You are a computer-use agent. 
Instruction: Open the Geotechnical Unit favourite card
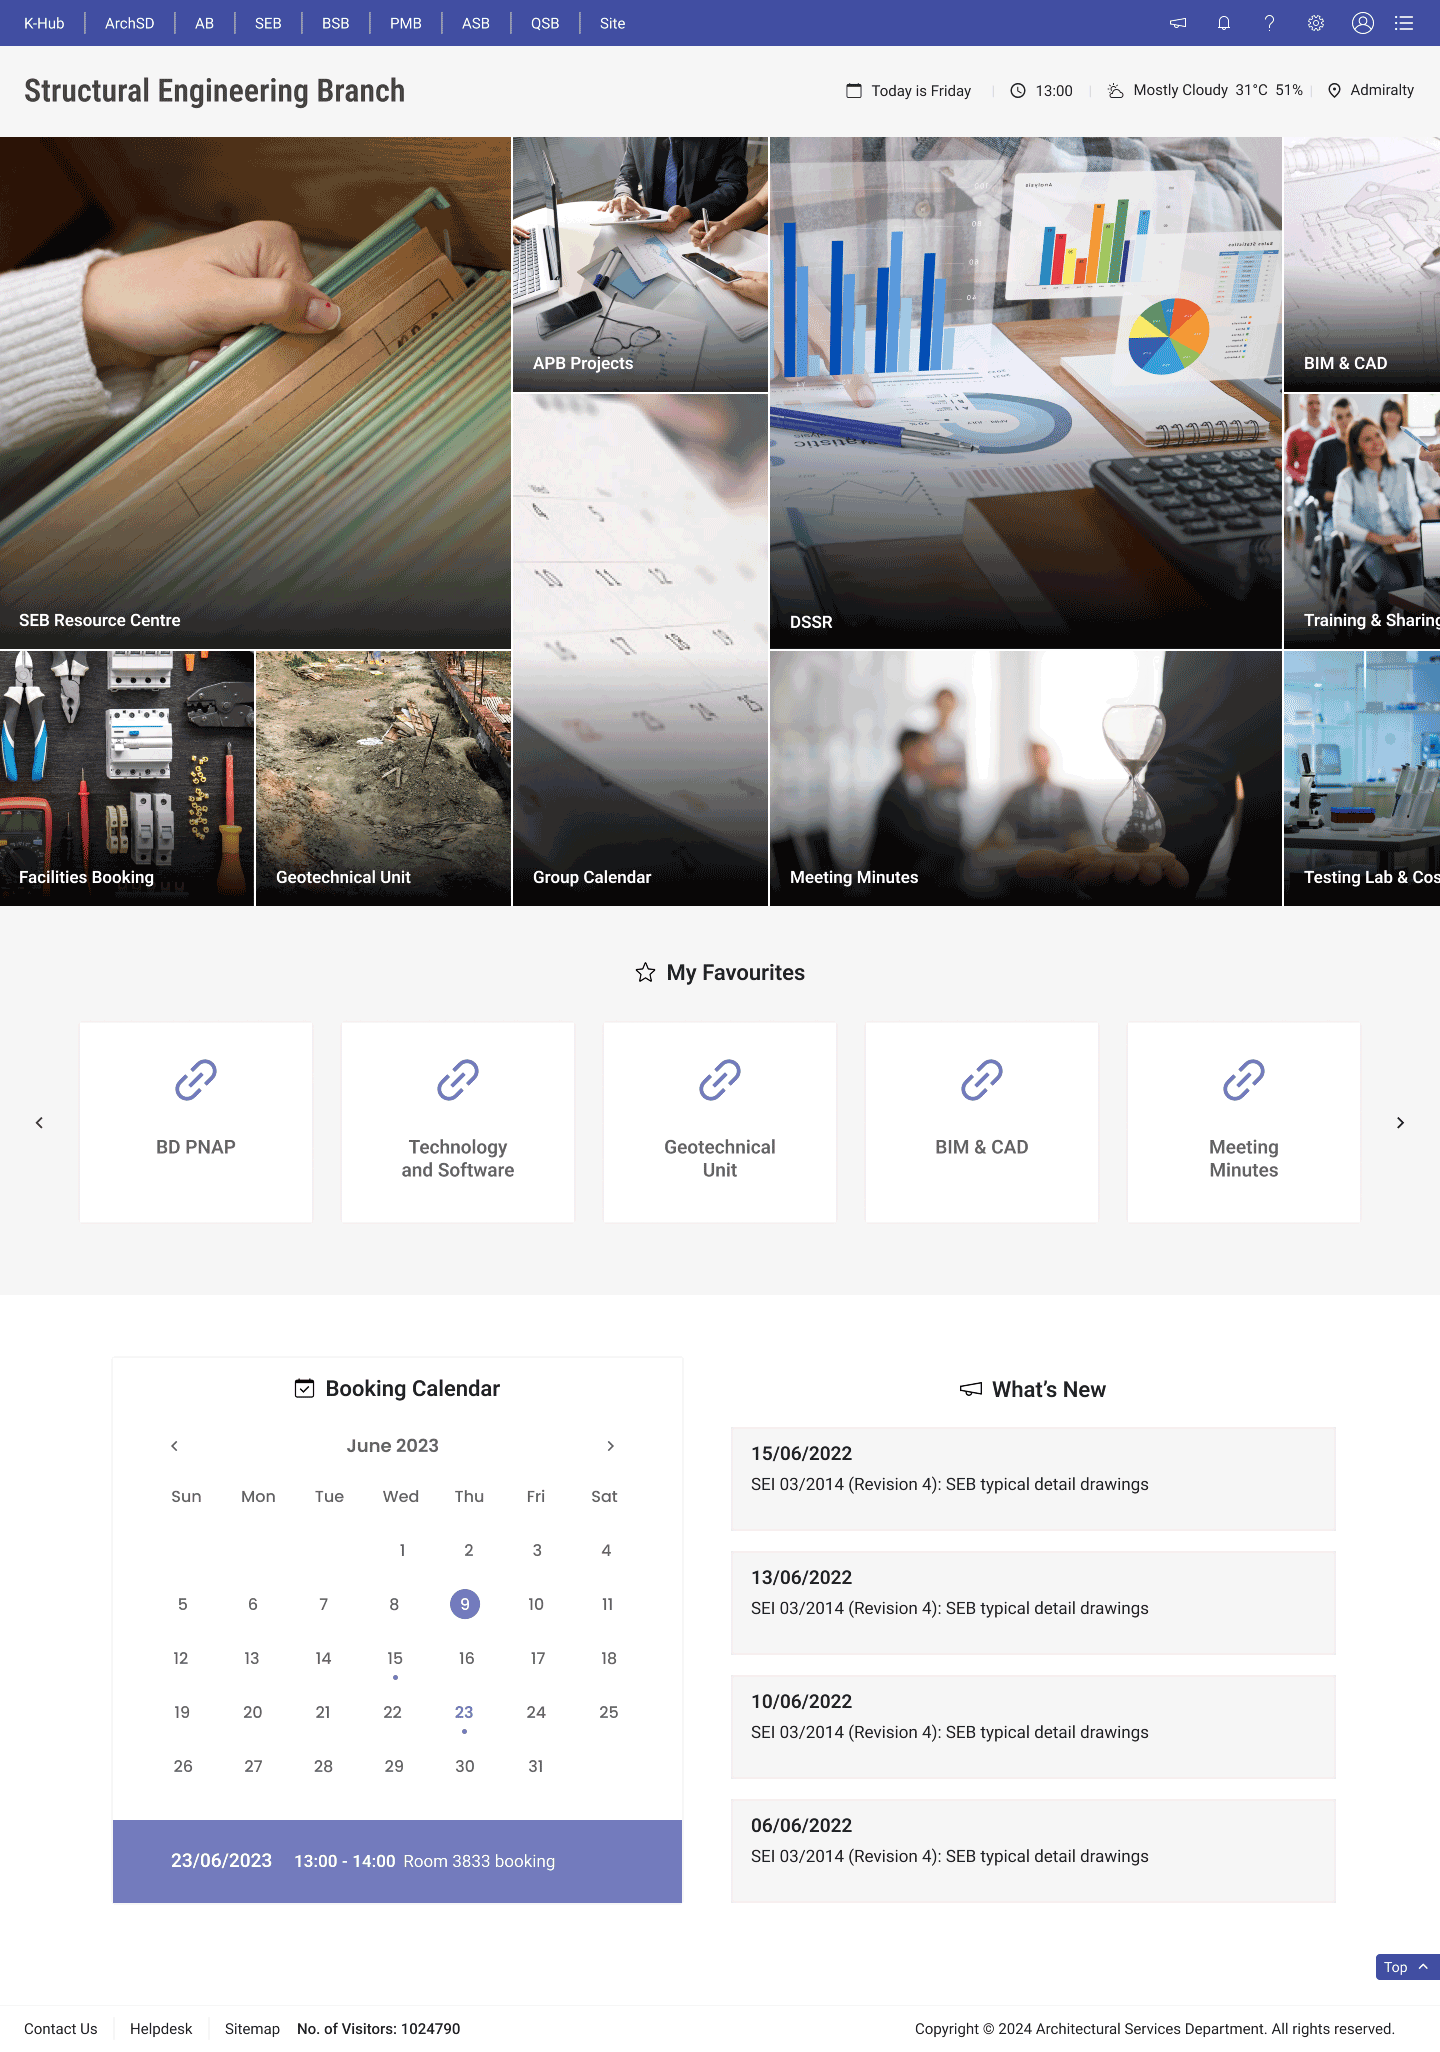pos(720,1122)
